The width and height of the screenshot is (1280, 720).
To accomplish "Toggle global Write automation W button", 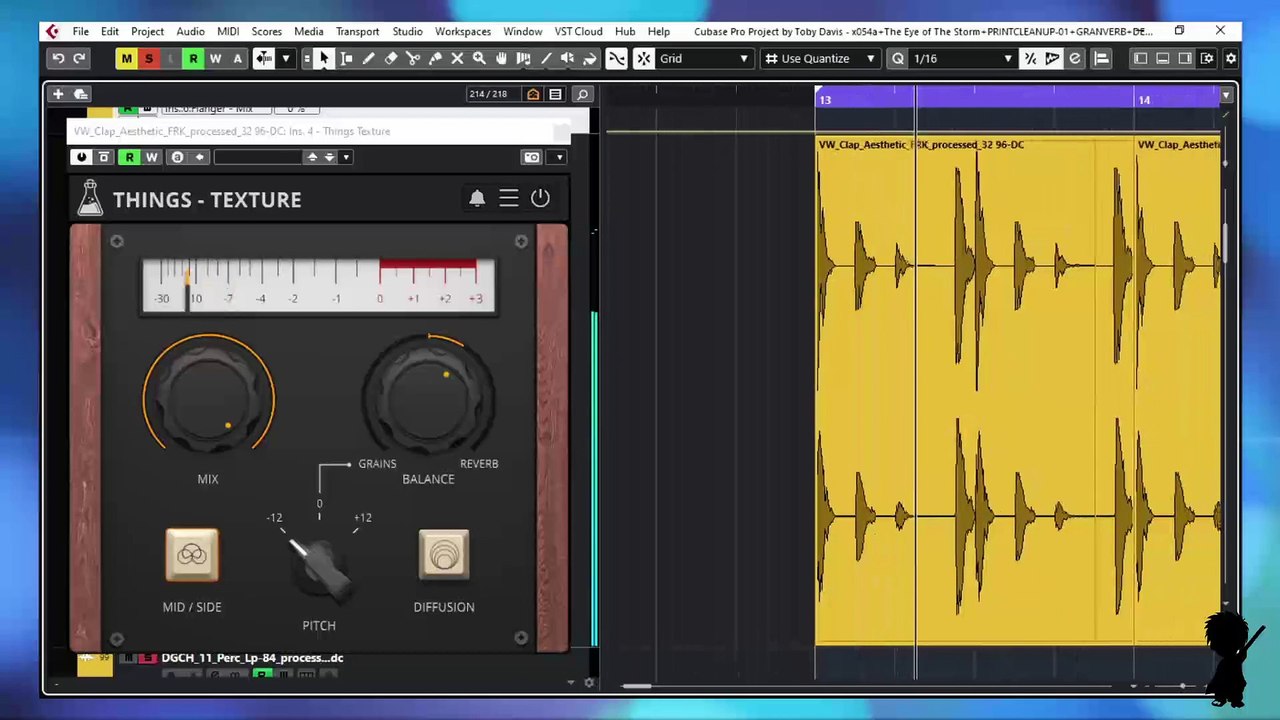I will click(x=215, y=59).
